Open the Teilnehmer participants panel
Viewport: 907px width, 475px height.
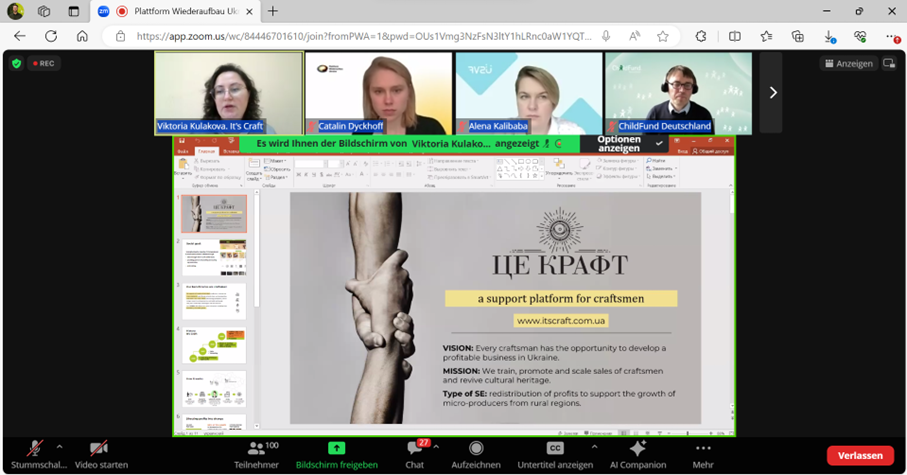(256, 455)
